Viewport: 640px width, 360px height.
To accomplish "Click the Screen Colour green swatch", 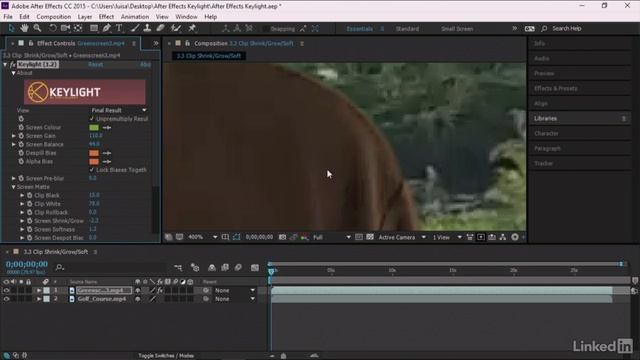I will click(94, 127).
